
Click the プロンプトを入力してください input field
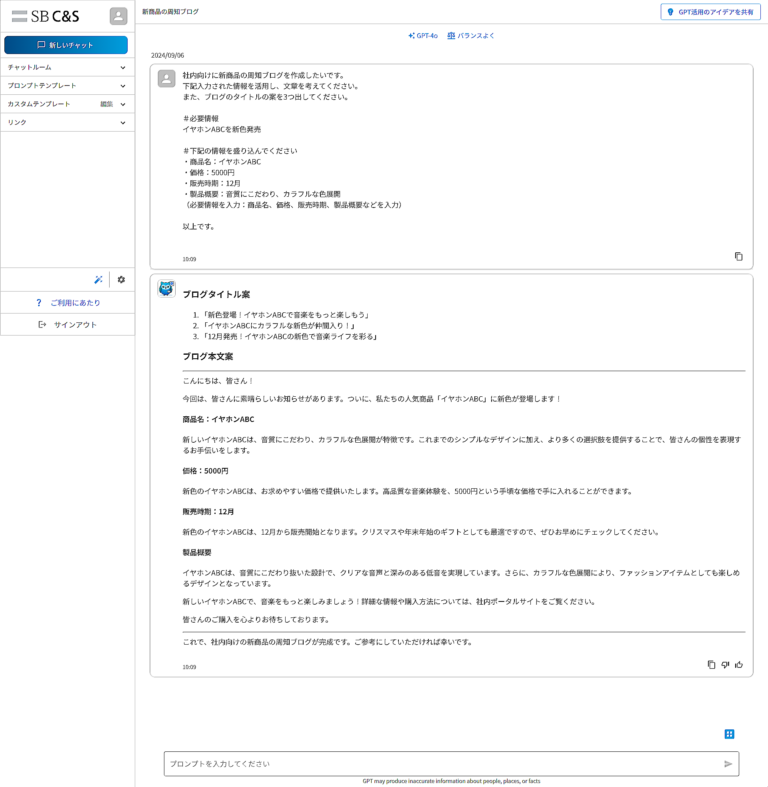point(440,764)
